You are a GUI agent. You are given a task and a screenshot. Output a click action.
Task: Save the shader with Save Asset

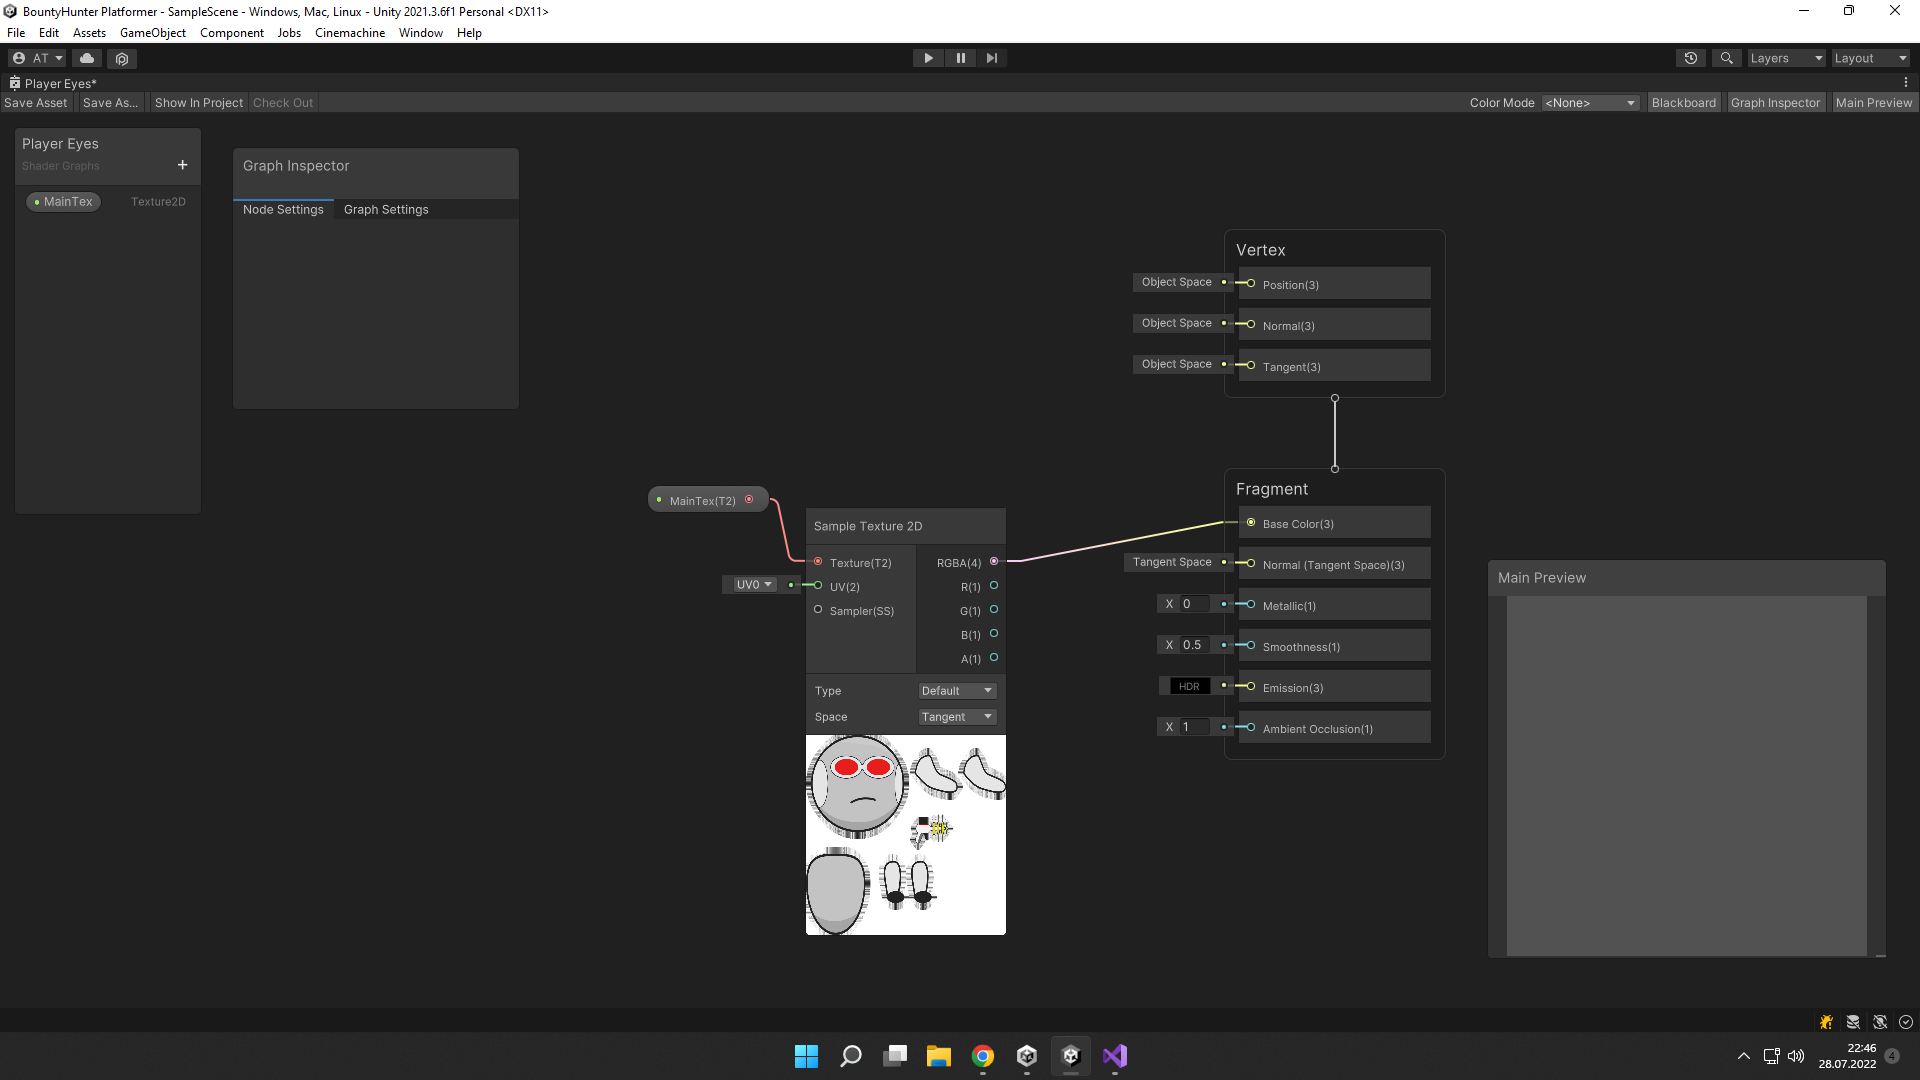click(x=35, y=102)
